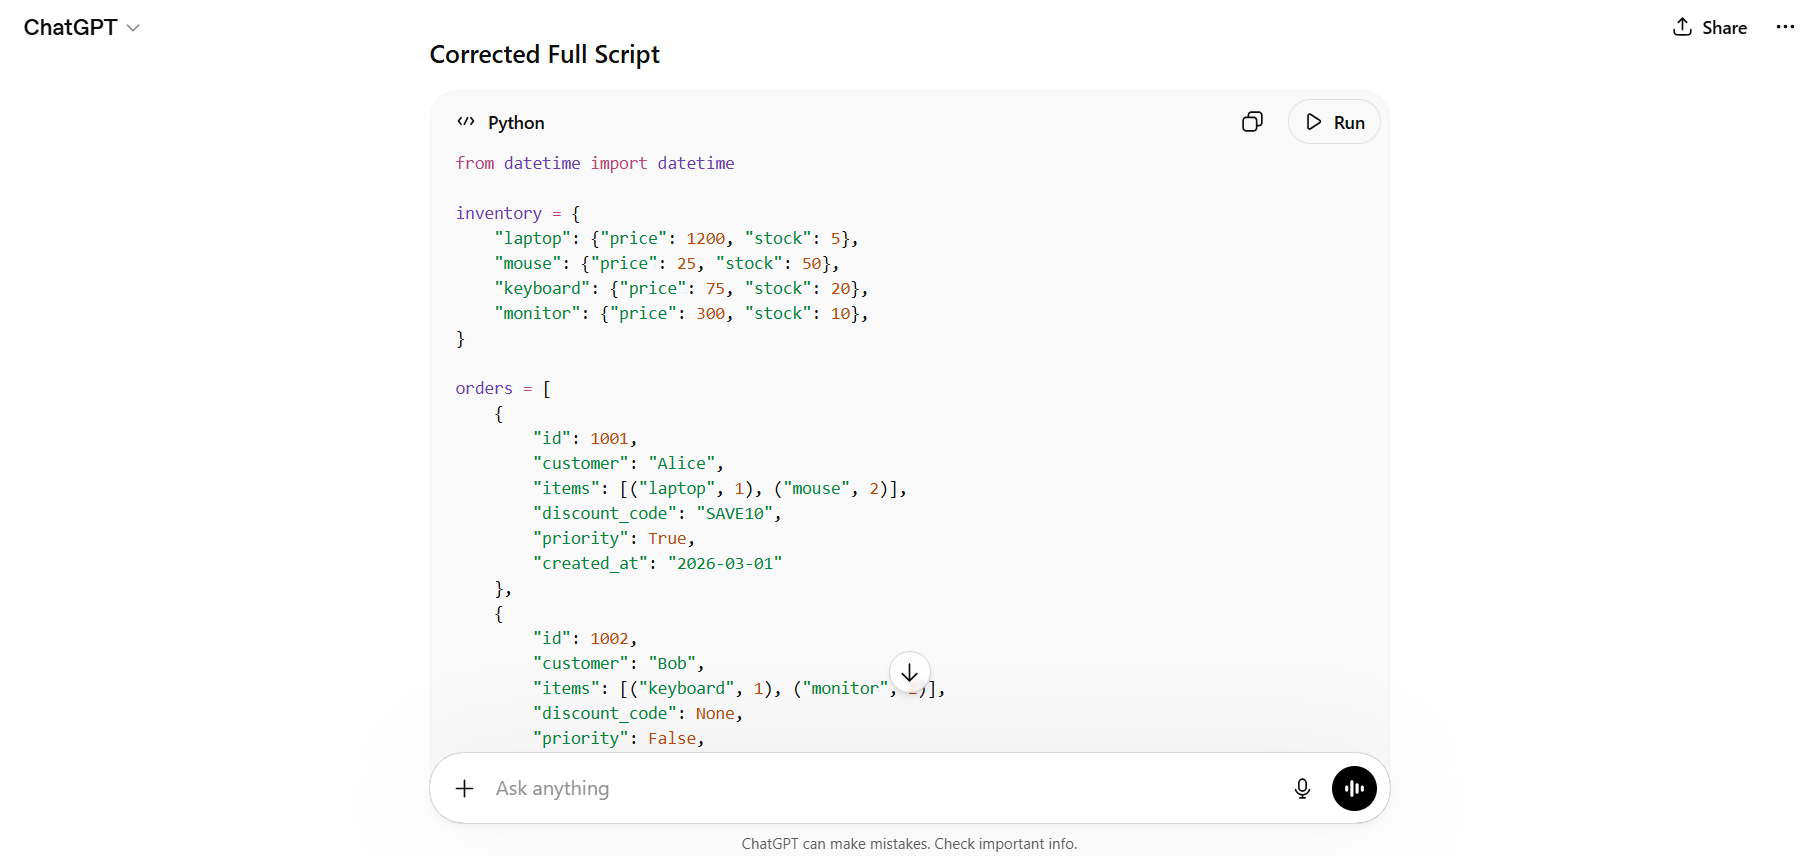Open the ChatGPT model selector dropdown
1811x856 pixels.
point(81,28)
